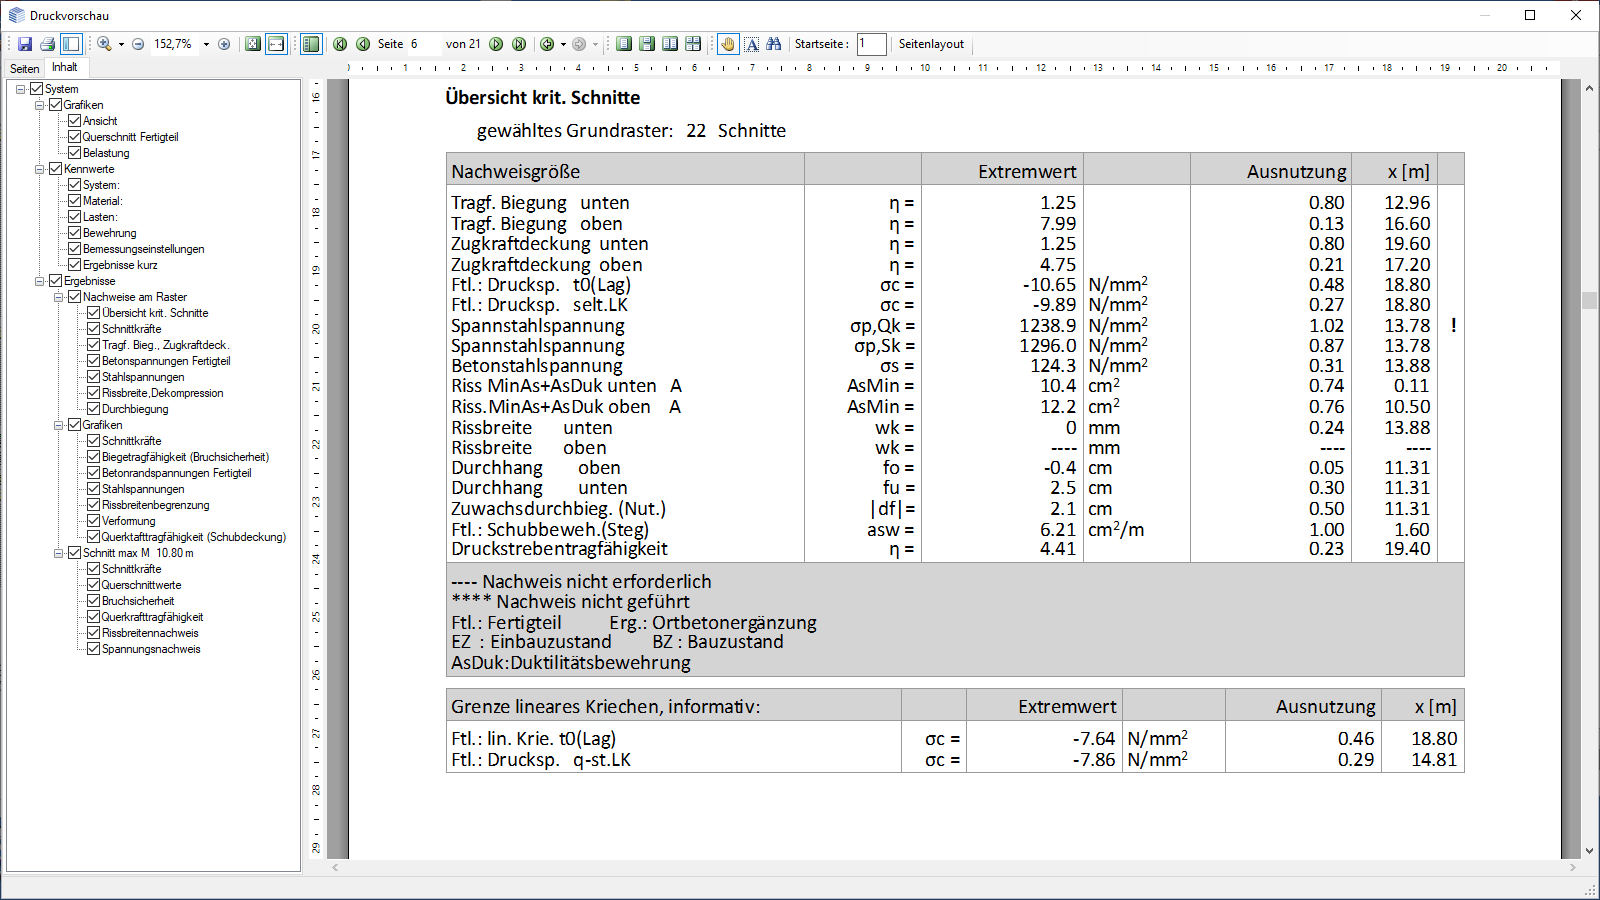
Task: Select Querkrafttragfähigkeit (Schubdeckung) tree item
Action: pos(193,537)
